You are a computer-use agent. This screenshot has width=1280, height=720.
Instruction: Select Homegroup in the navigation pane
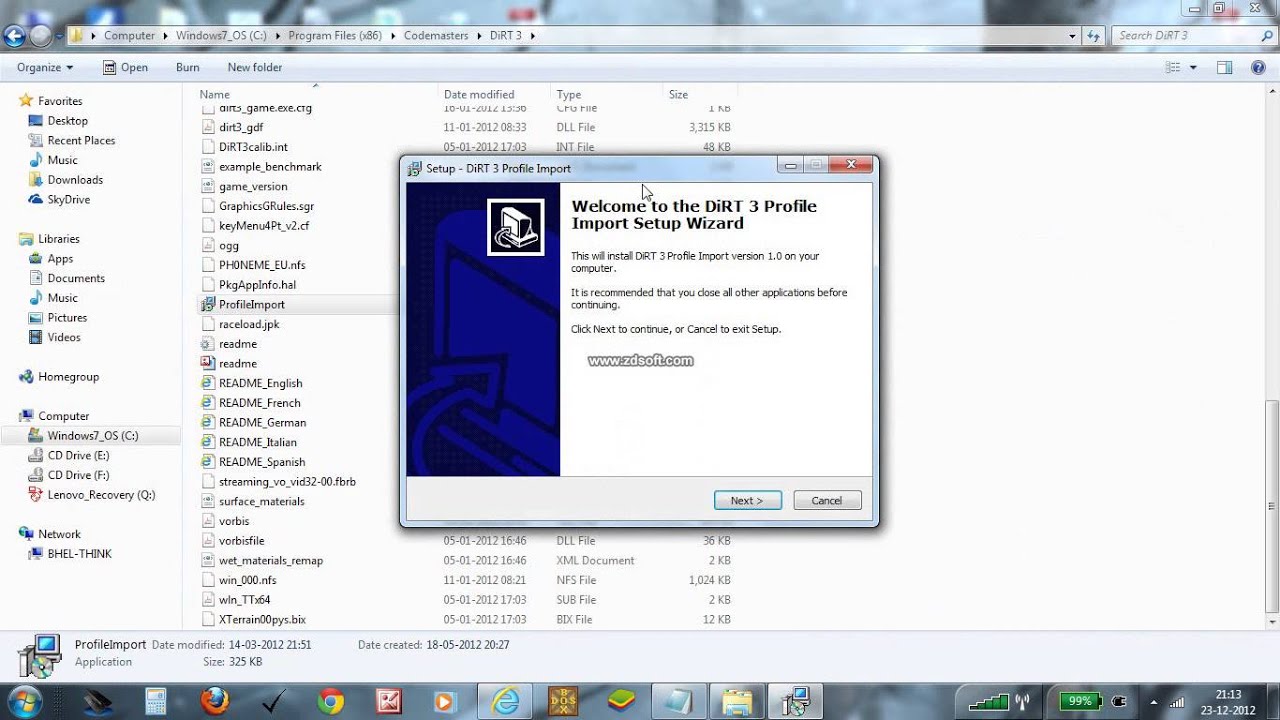tap(68, 377)
